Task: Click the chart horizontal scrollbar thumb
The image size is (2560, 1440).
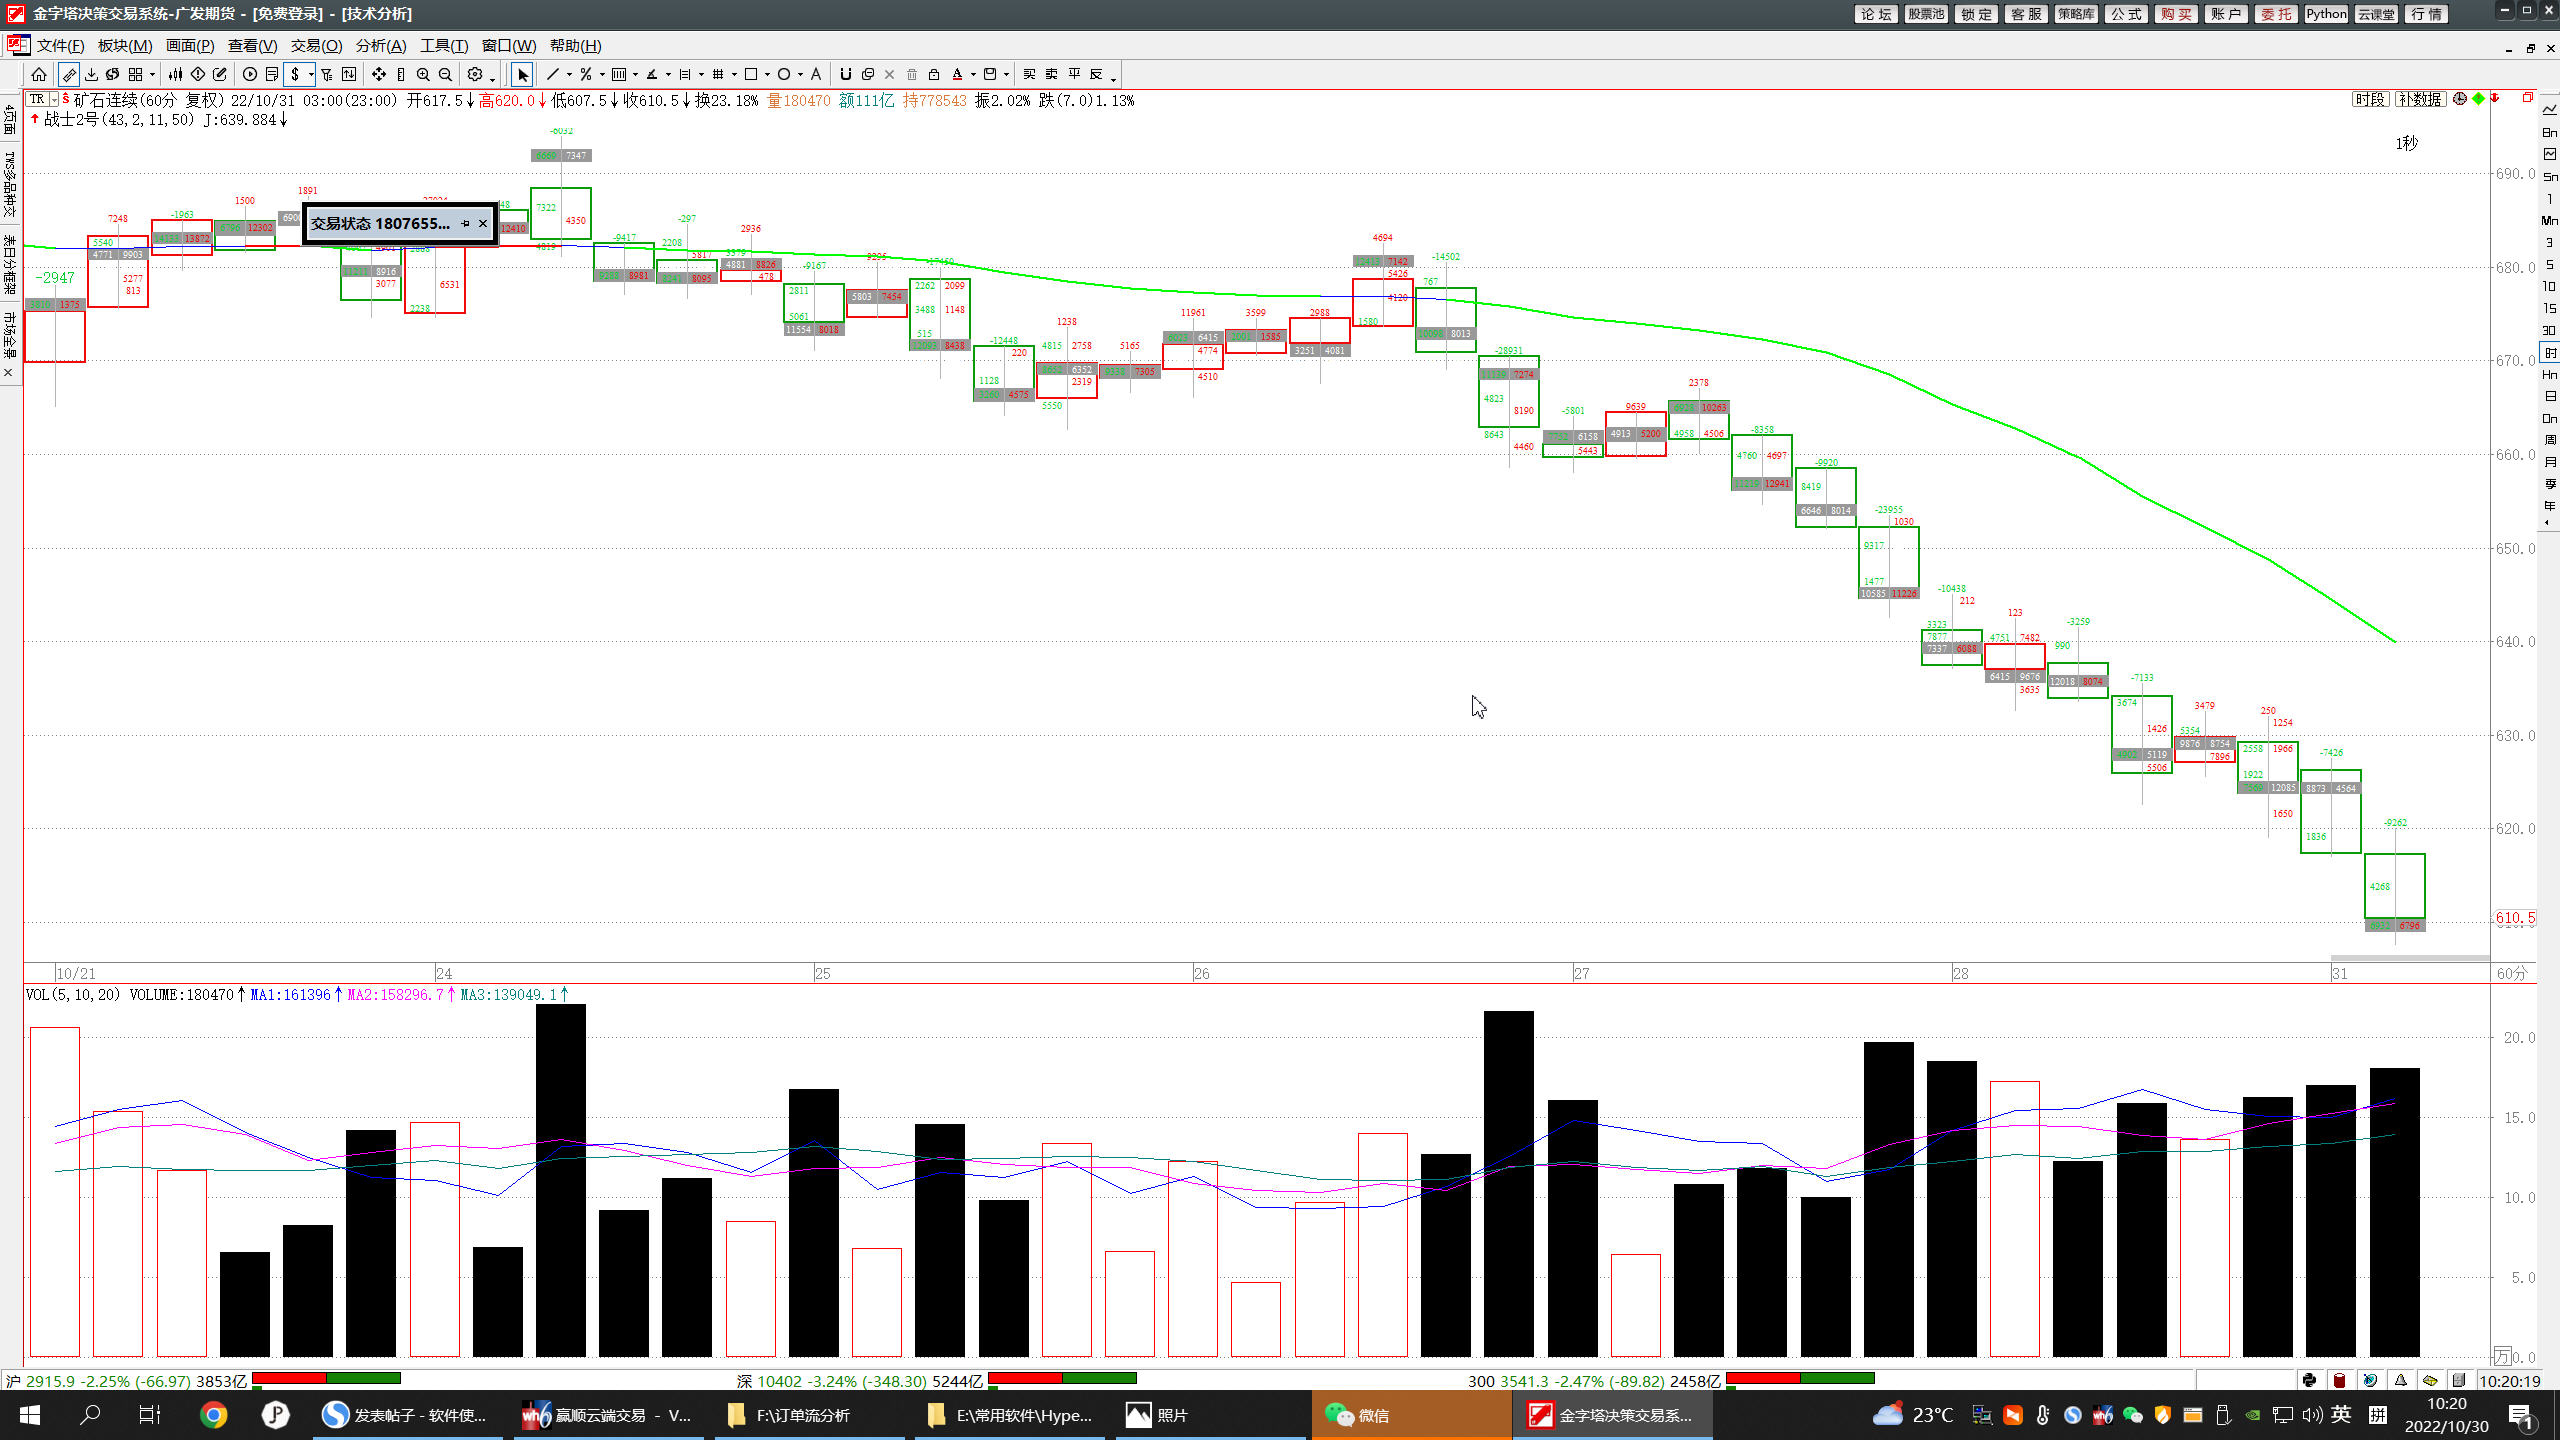Action: click(2410, 958)
